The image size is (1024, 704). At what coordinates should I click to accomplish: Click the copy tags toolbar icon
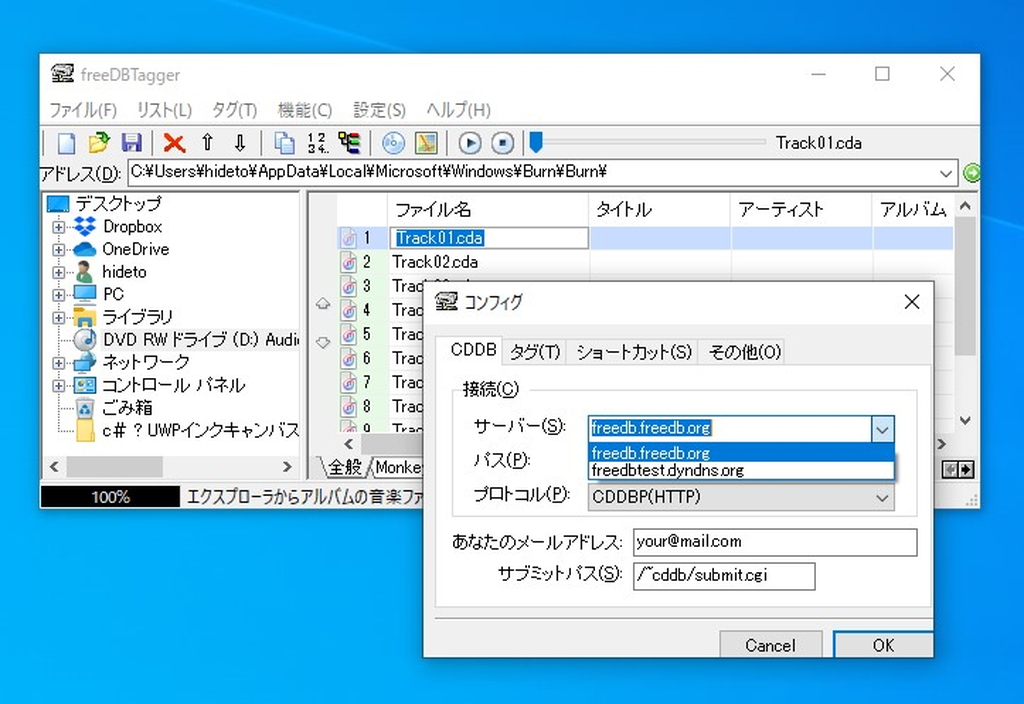coord(283,143)
